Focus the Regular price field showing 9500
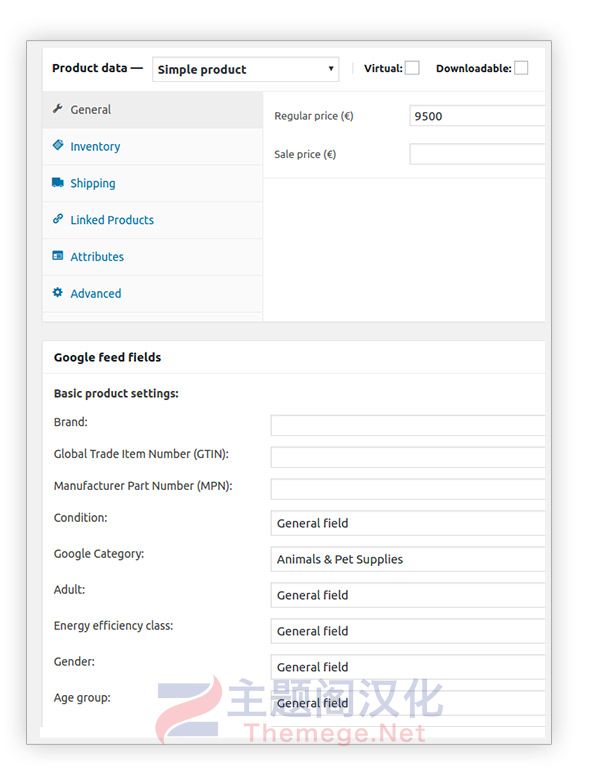 click(x=477, y=116)
